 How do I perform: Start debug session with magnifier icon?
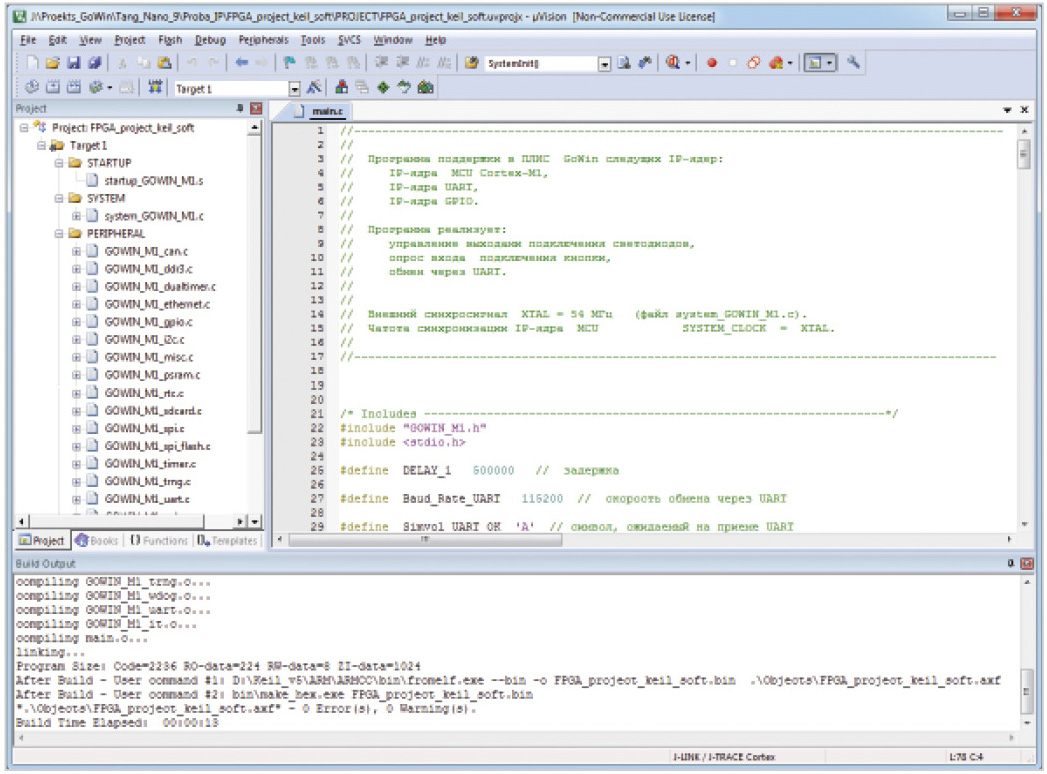click(673, 63)
